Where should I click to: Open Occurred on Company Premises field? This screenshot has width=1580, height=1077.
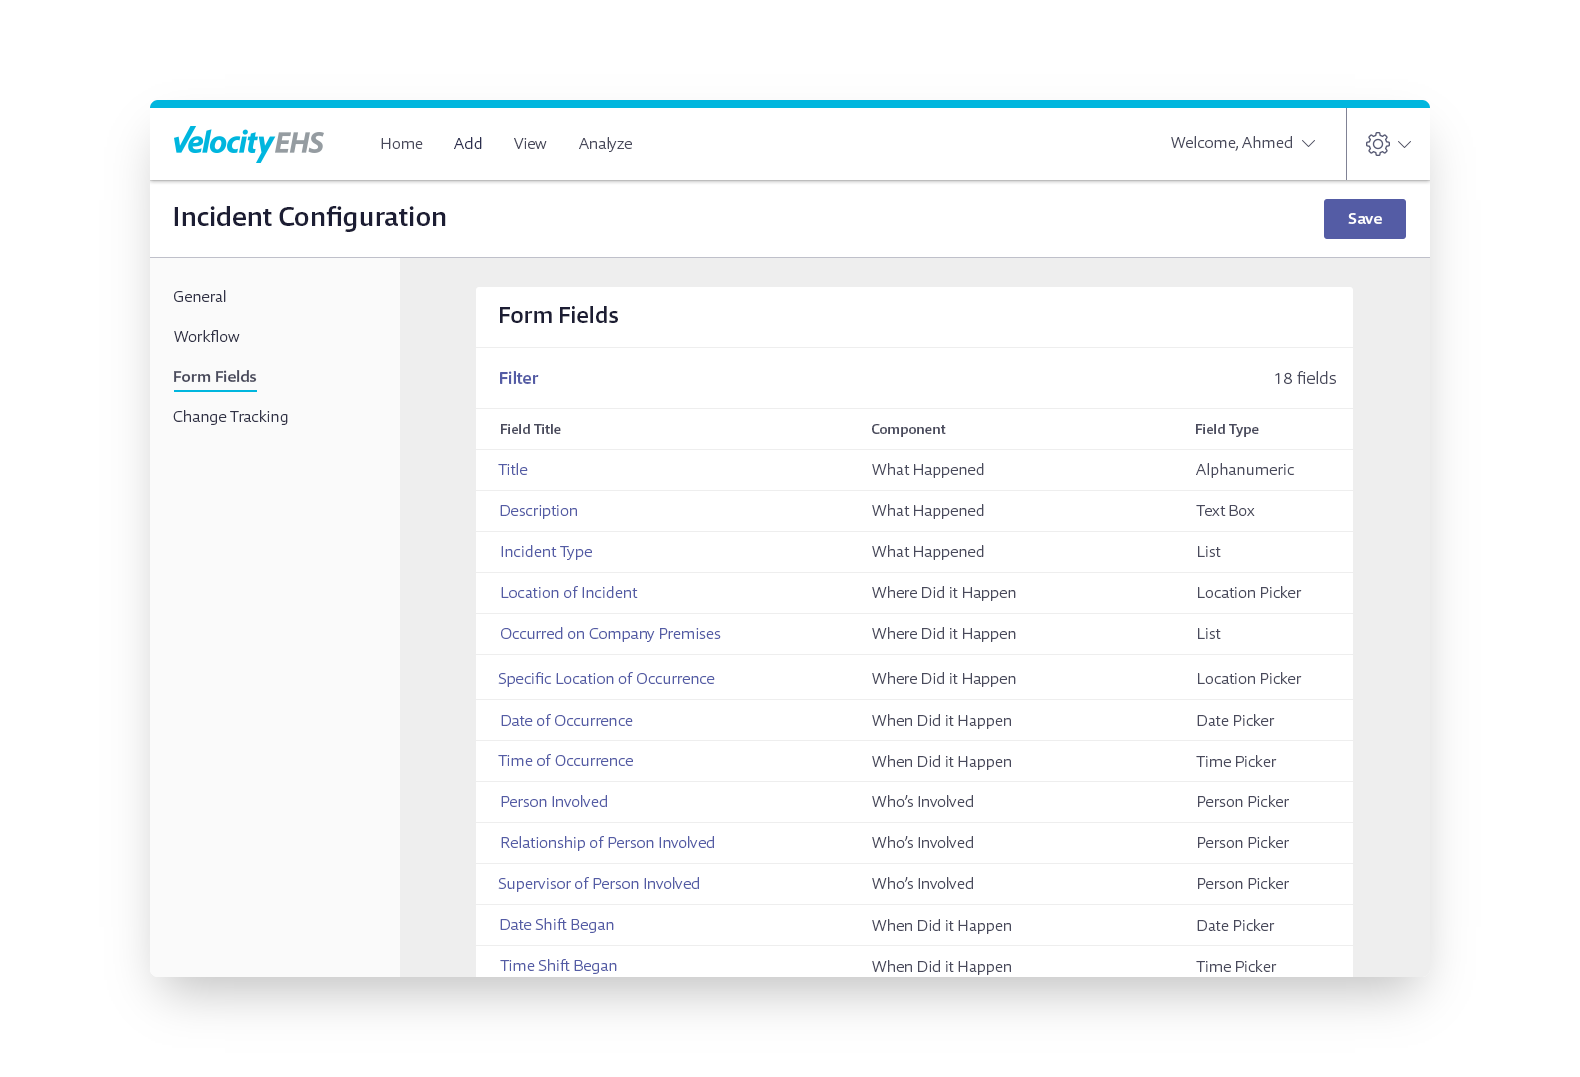click(610, 634)
